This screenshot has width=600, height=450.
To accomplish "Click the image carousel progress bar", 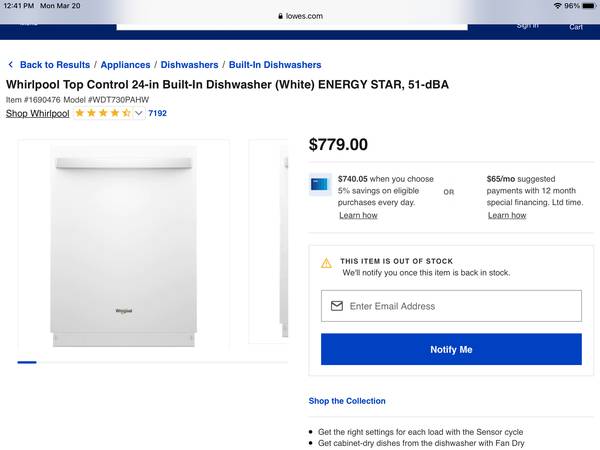I will pyautogui.click(x=27, y=362).
